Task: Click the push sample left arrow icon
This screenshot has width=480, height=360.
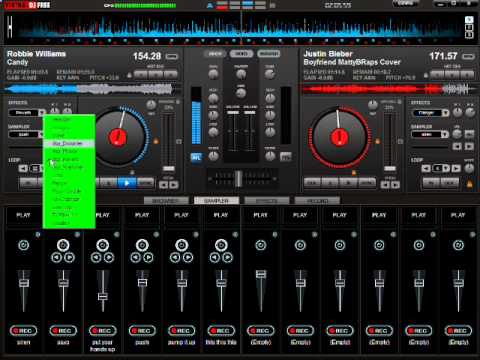Action: (136, 258)
